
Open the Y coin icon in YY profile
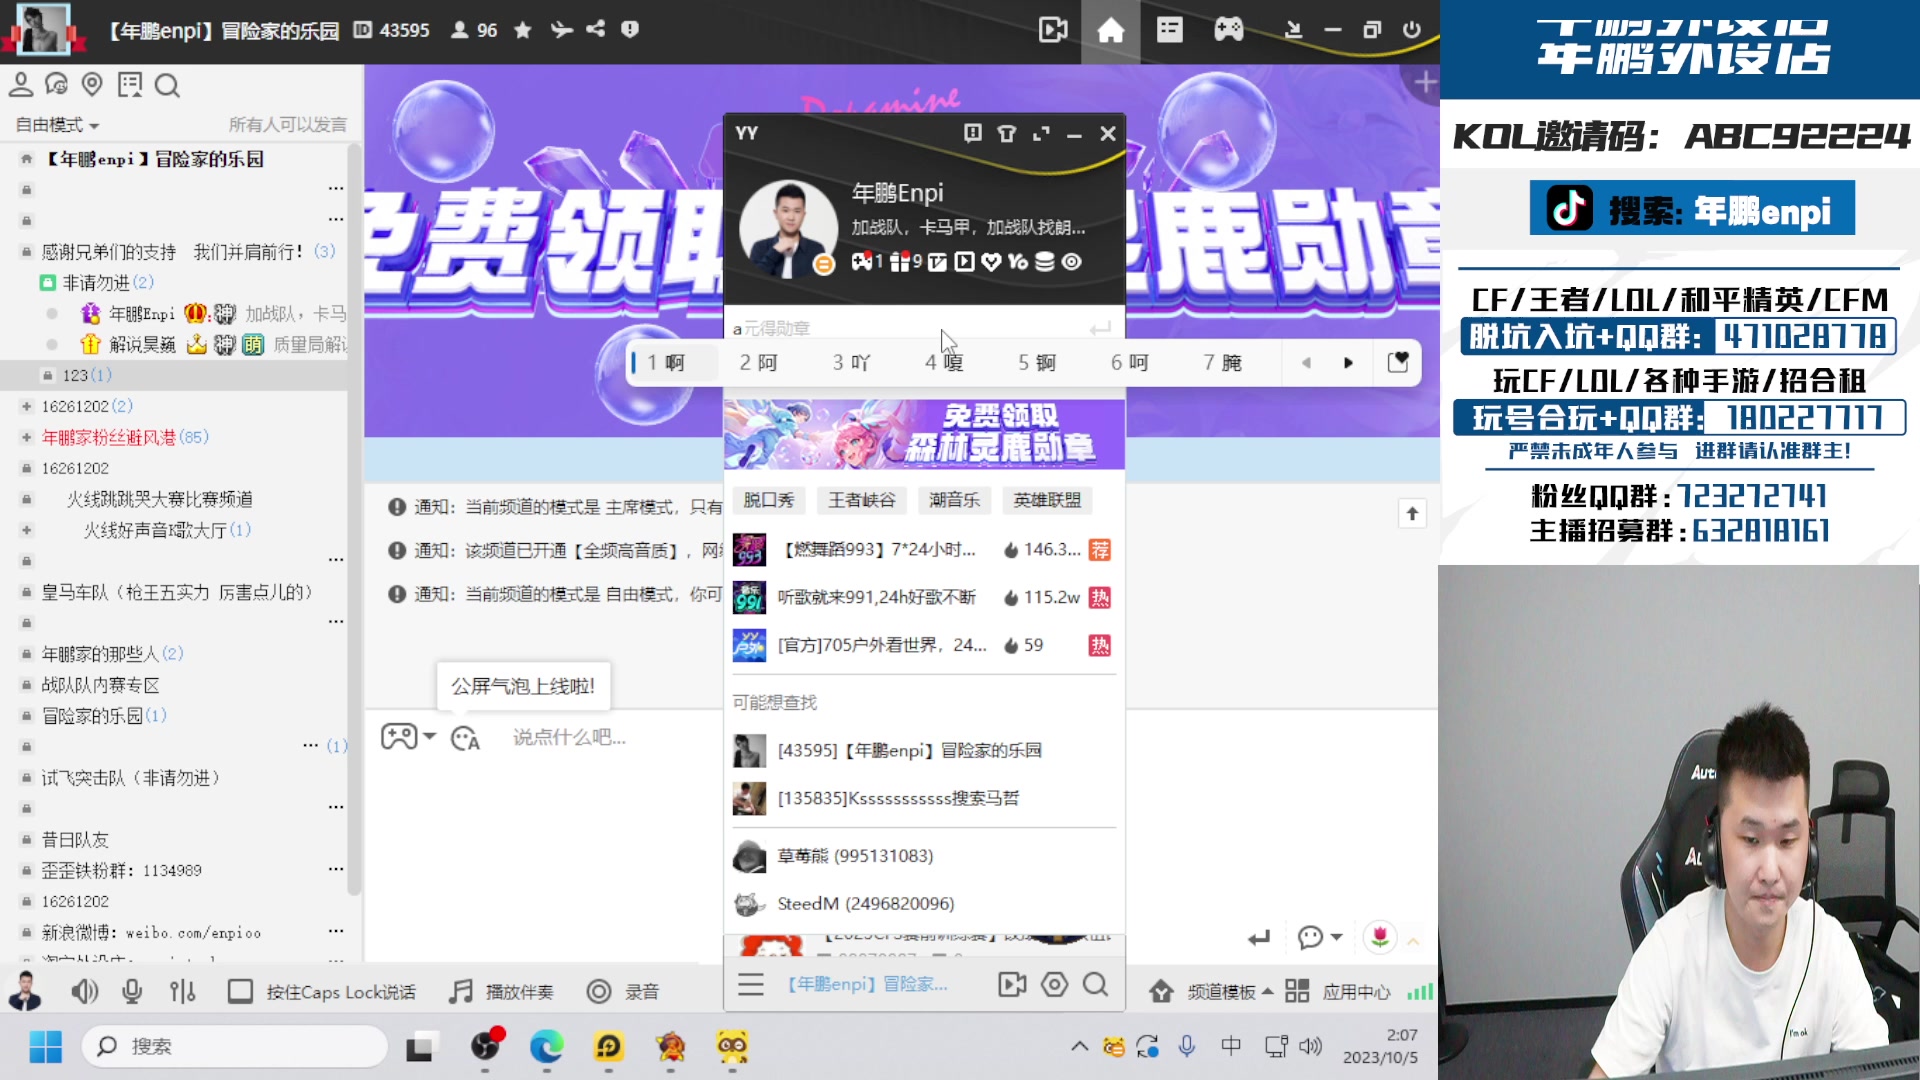coord(1018,262)
